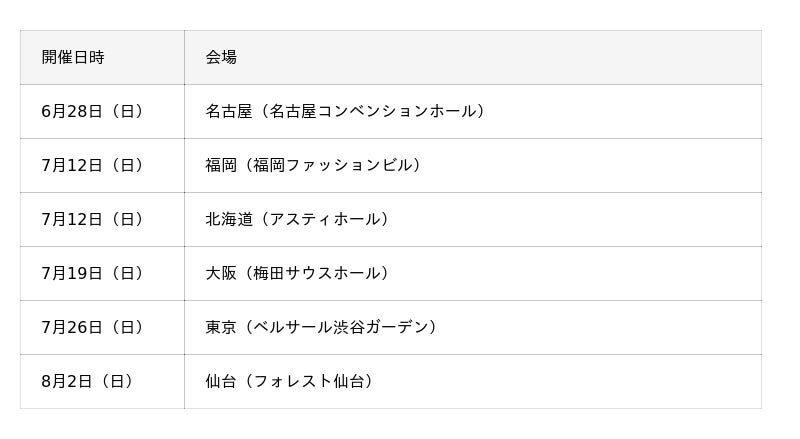Click the city name 仙台 before the parenthesis
This screenshot has width=800, height=439.
tap(221, 381)
